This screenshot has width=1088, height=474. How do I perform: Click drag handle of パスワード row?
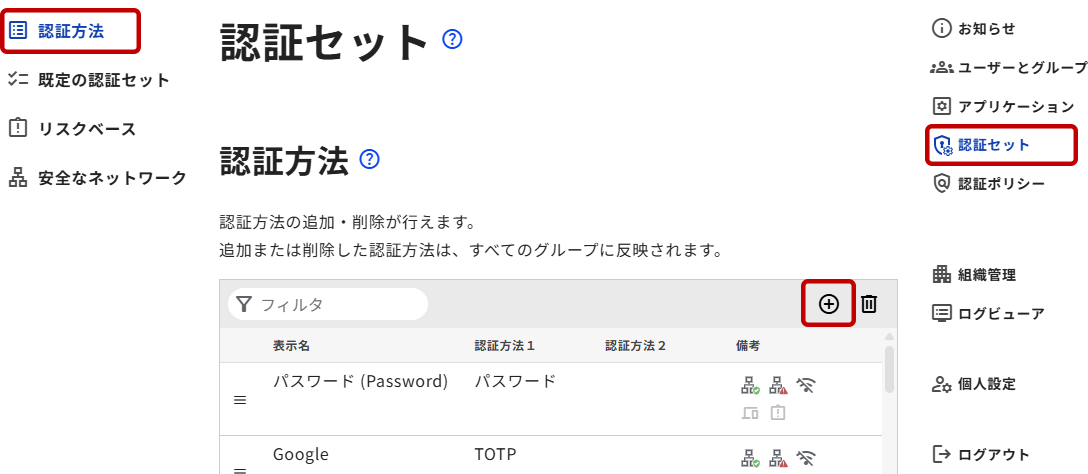point(240,400)
